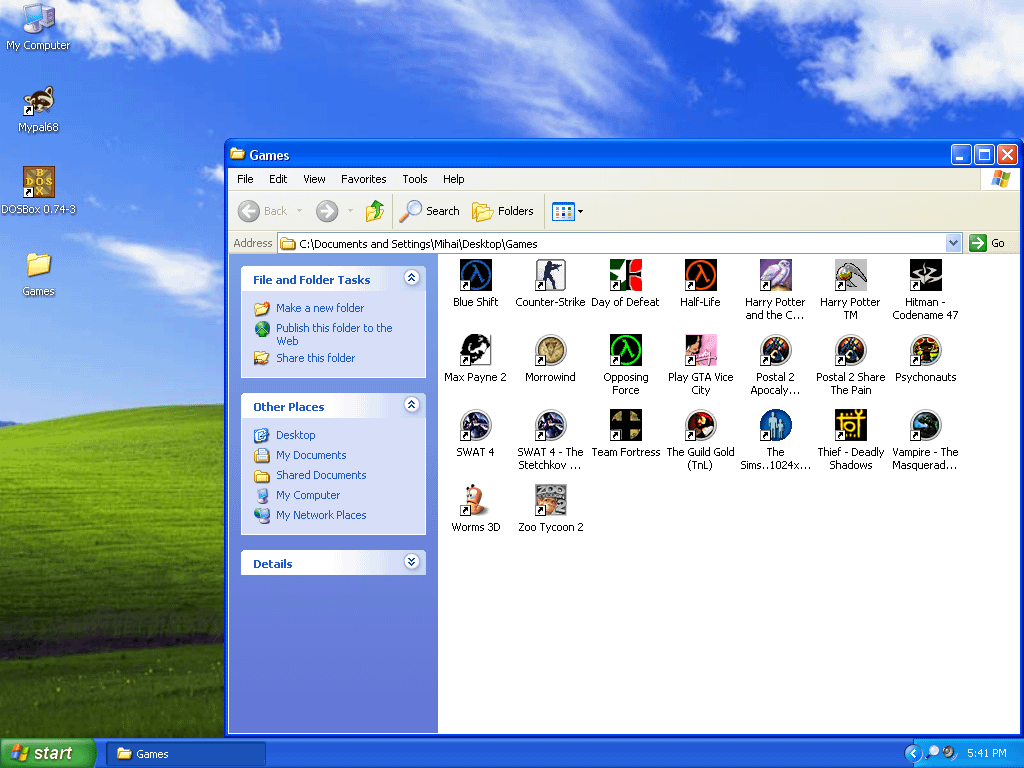This screenshot has height=768, width=1024.
Task: Click the Make a new folder link
Action: pos(320,308)
